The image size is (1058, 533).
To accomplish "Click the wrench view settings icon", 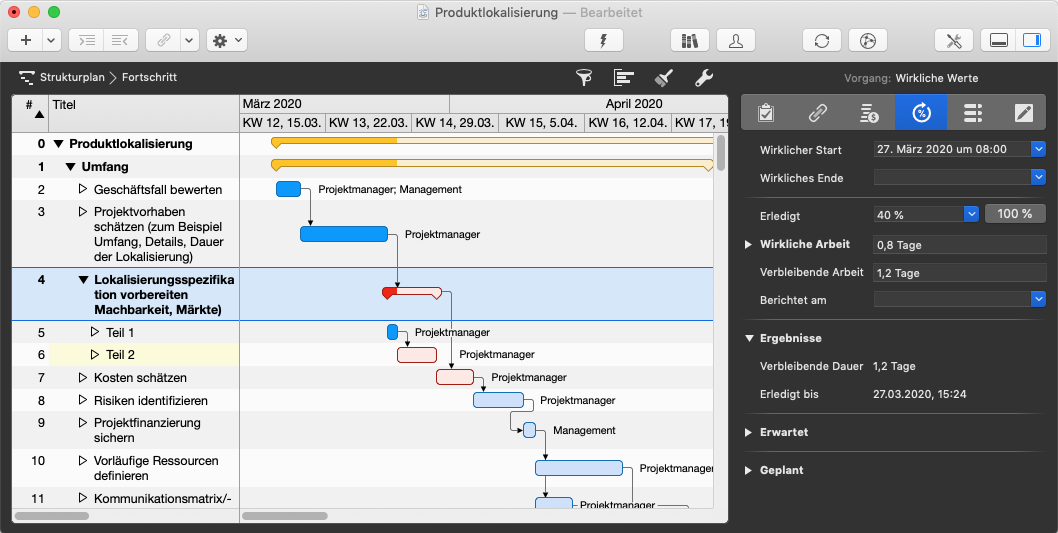I will pyautogui.click(x=703, y=78).
